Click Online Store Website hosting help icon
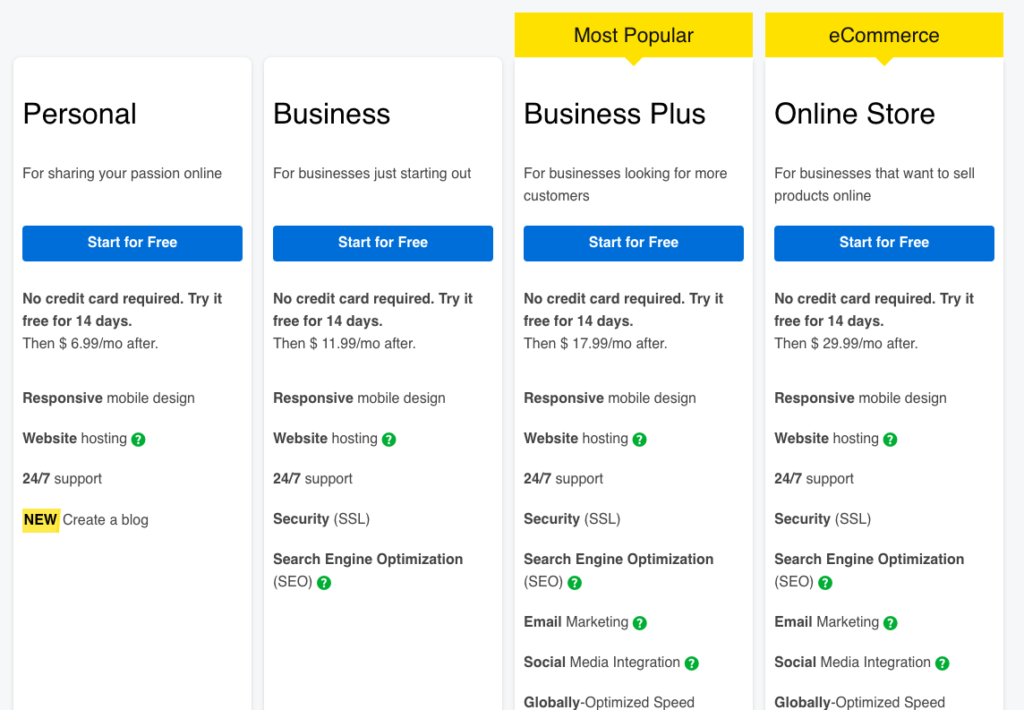 tap(890, 439)
